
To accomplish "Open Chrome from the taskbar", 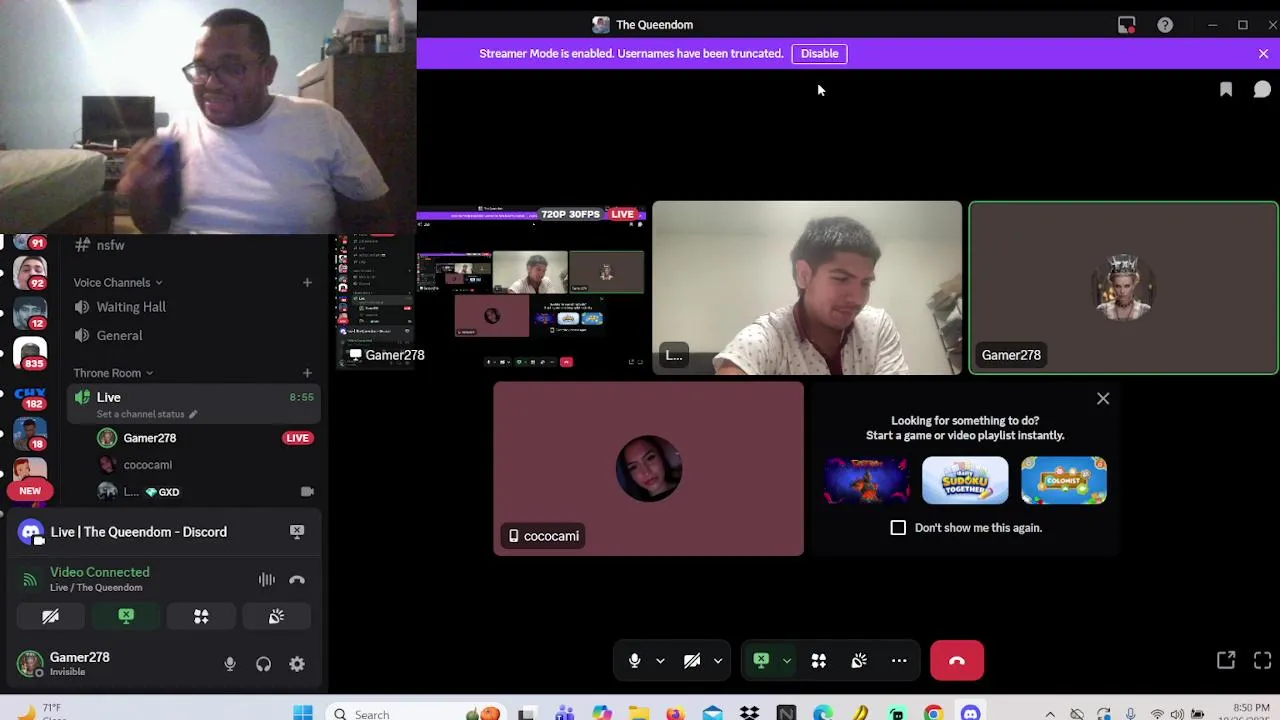I will tap(934, 713).
